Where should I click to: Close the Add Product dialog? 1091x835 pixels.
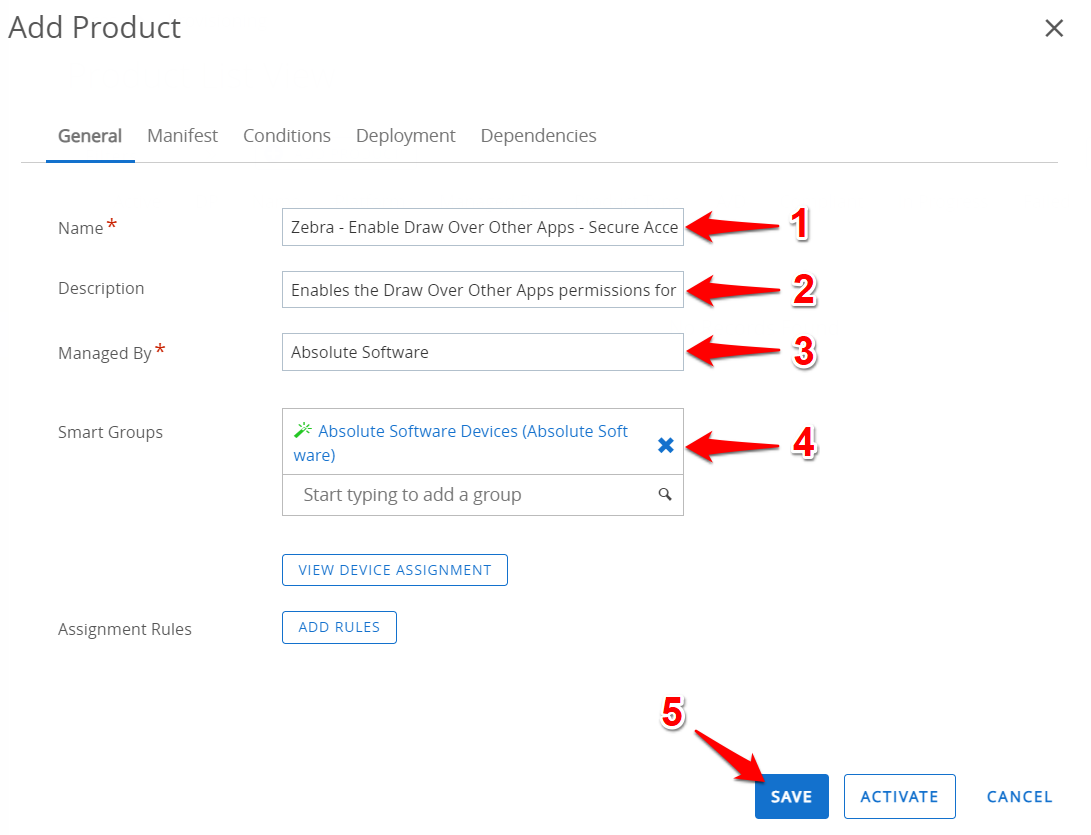point(1054,29)
